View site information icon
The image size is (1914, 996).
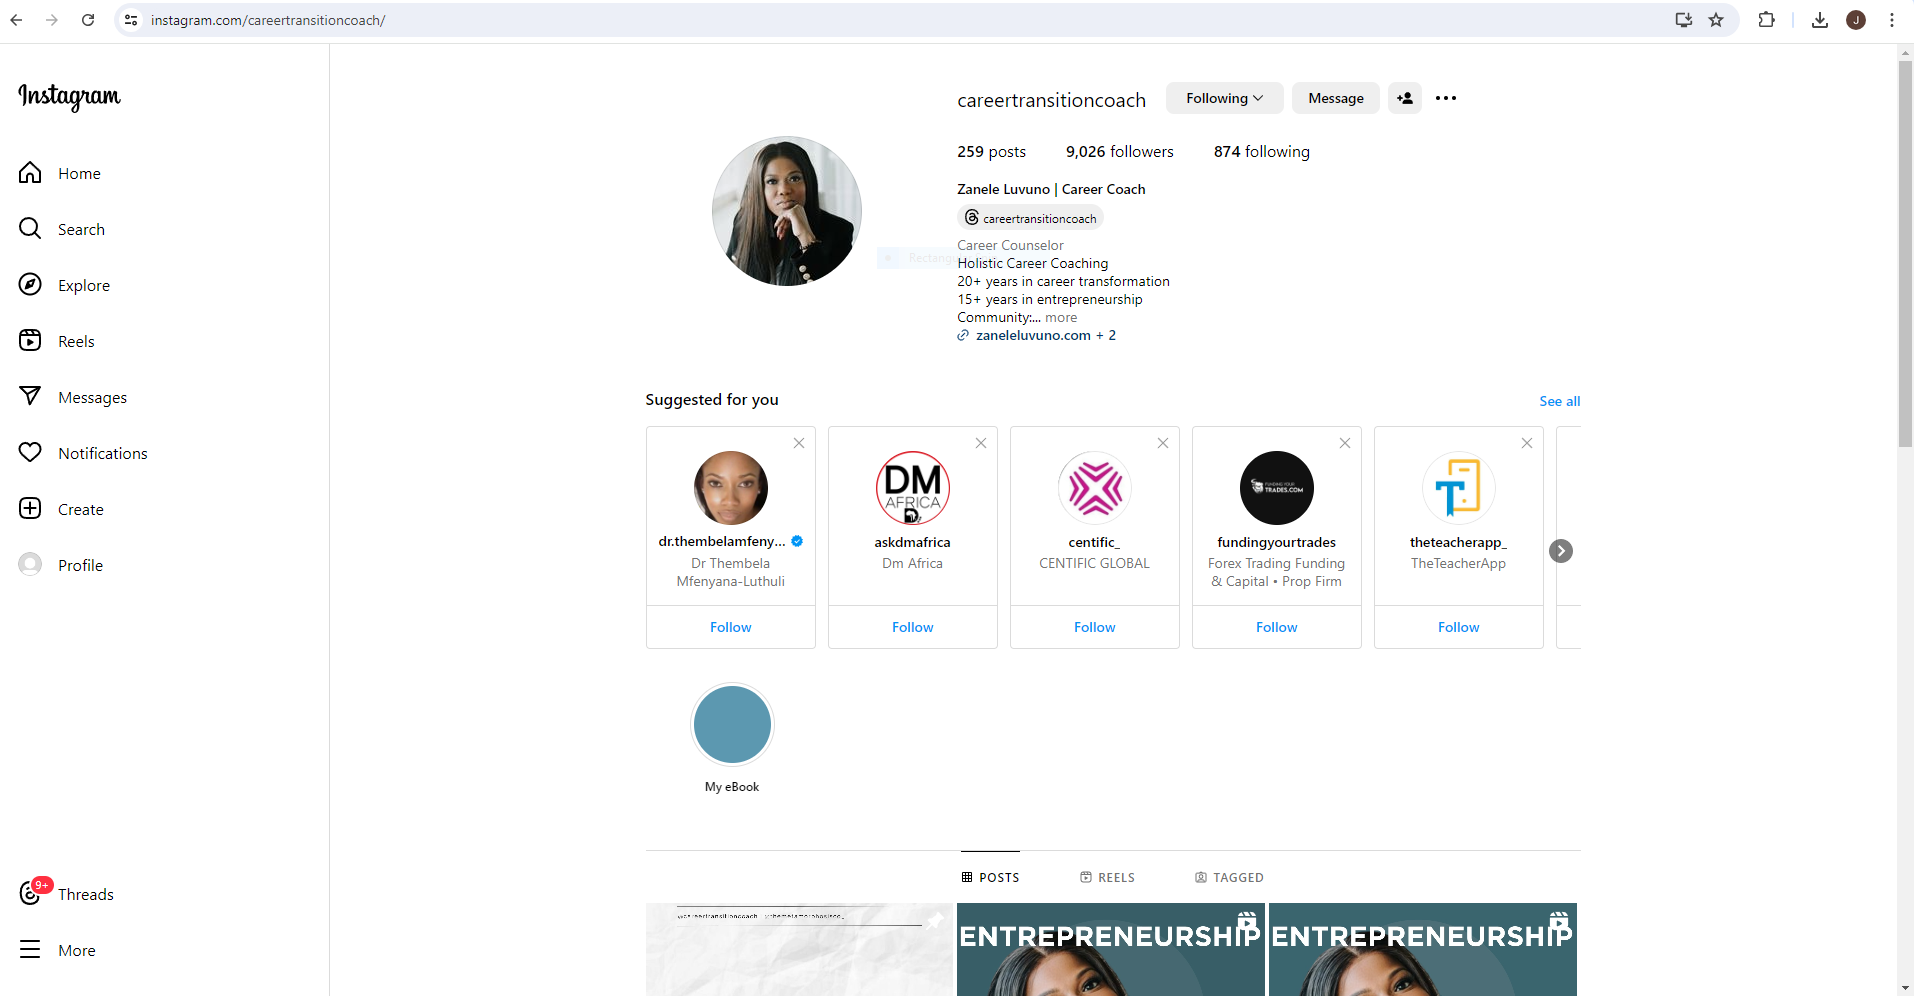point(131,20)
